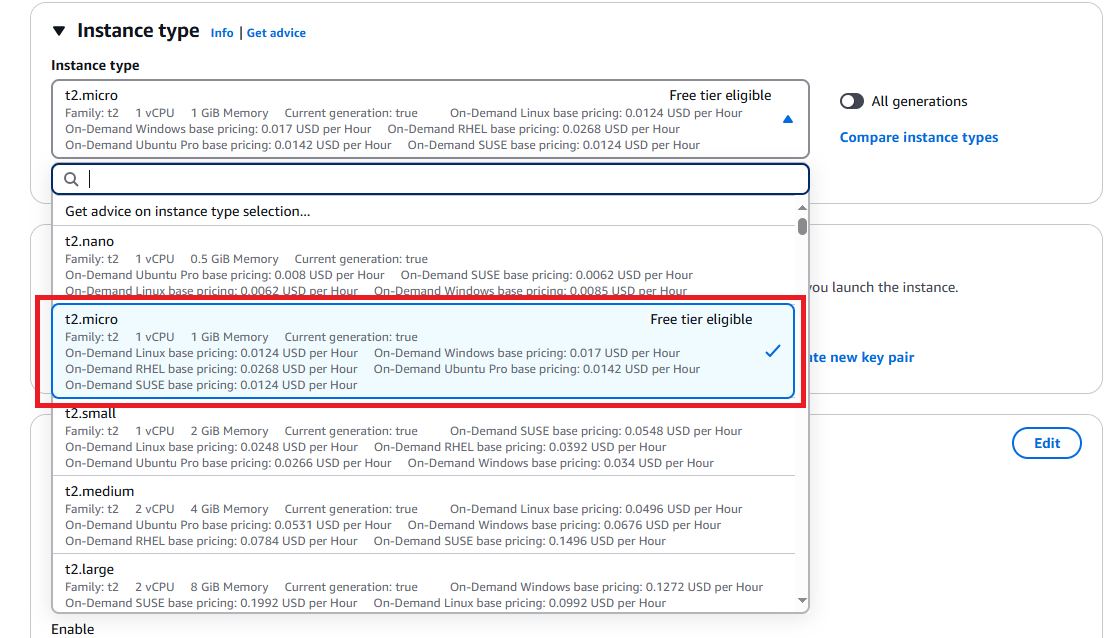Click selected t2.micro combo box field
This screenshot has width=1109, height=638.
[x=430, y=119]
